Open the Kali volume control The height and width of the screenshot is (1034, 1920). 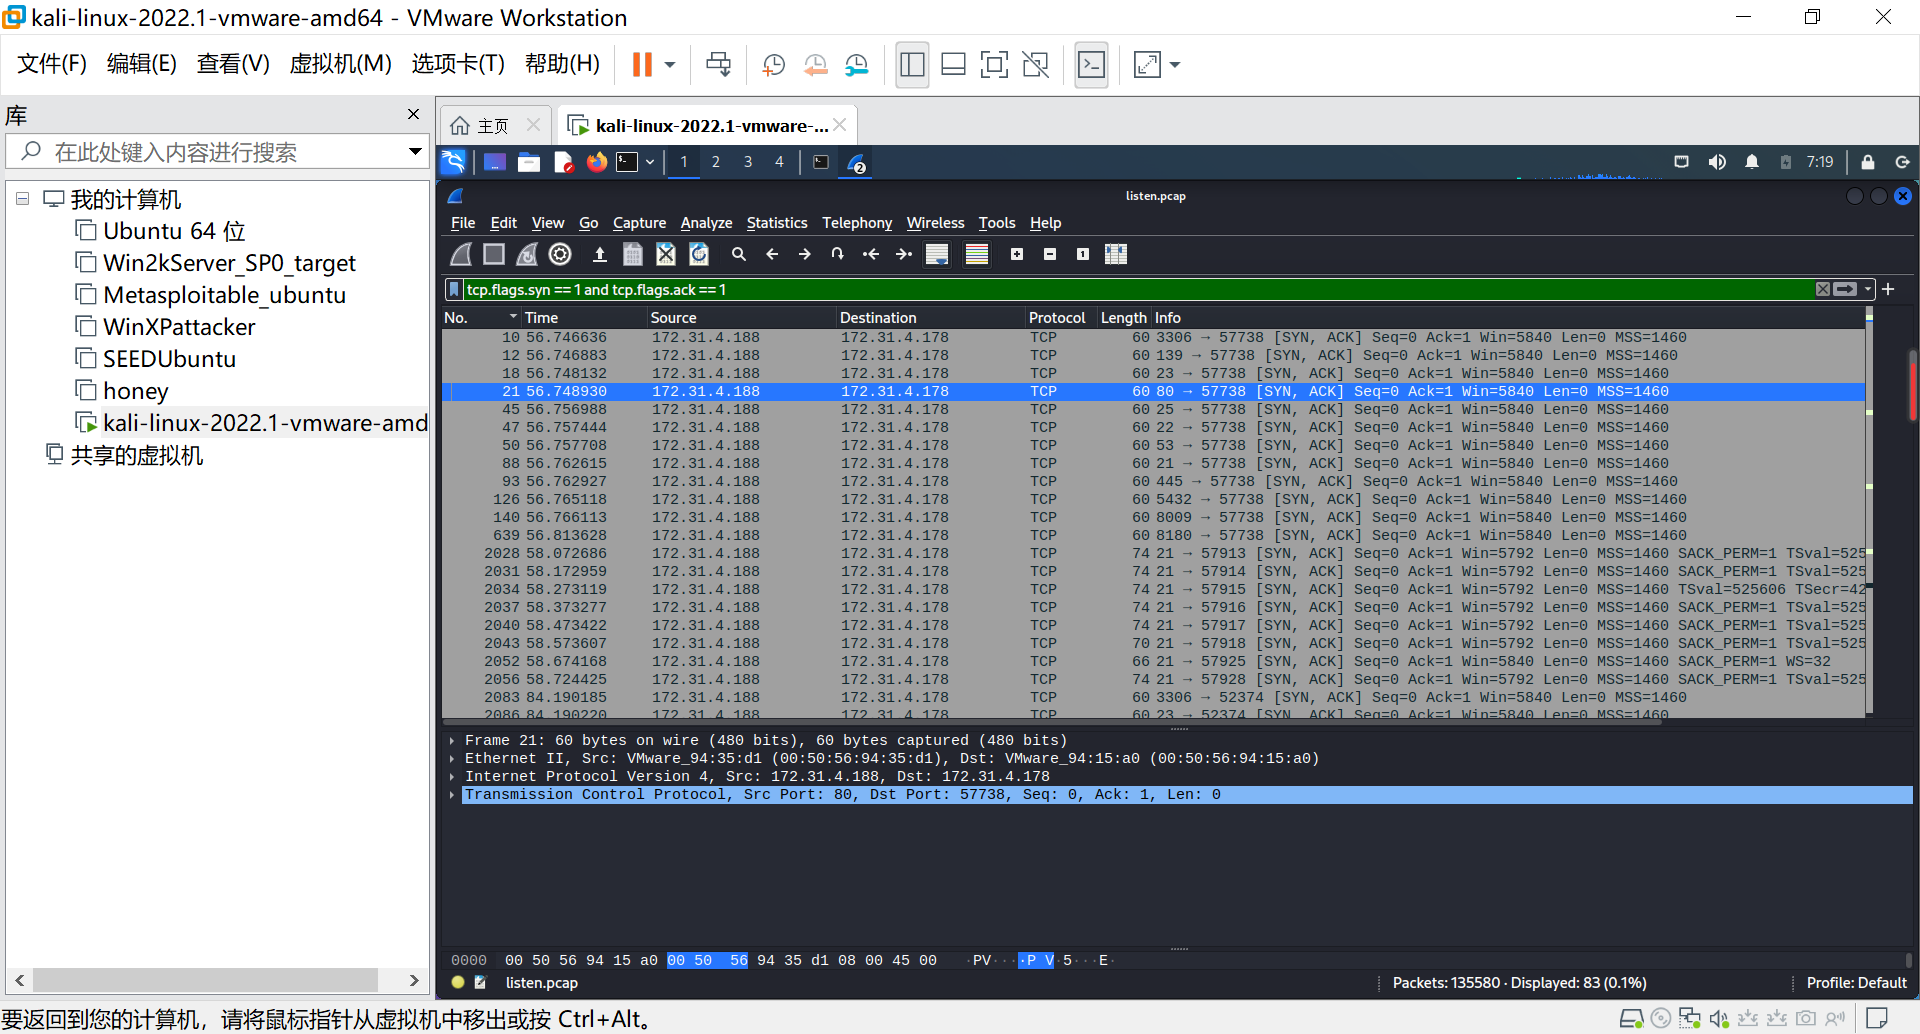pos(1717,162)
